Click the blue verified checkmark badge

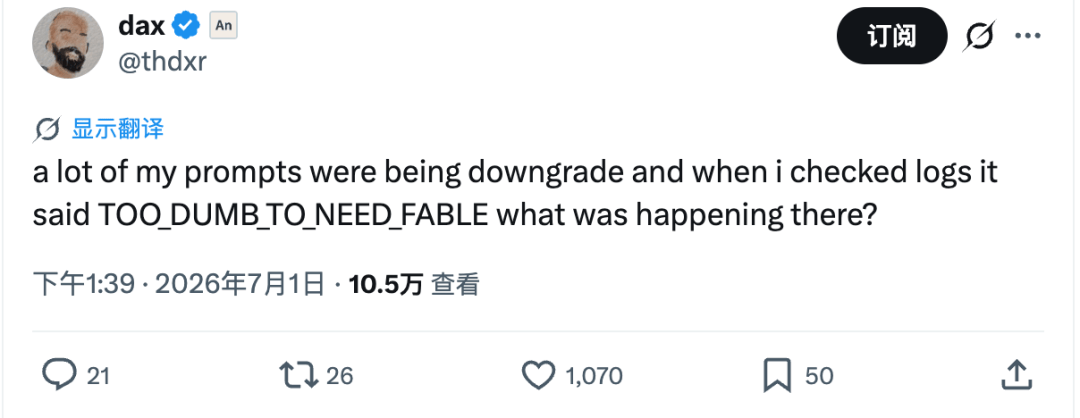186,26
